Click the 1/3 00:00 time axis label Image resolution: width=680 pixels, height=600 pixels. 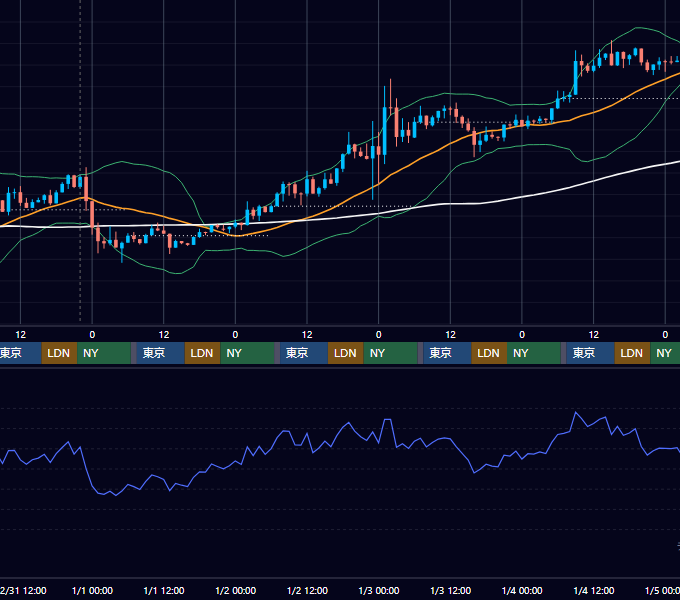pos(379,590)
